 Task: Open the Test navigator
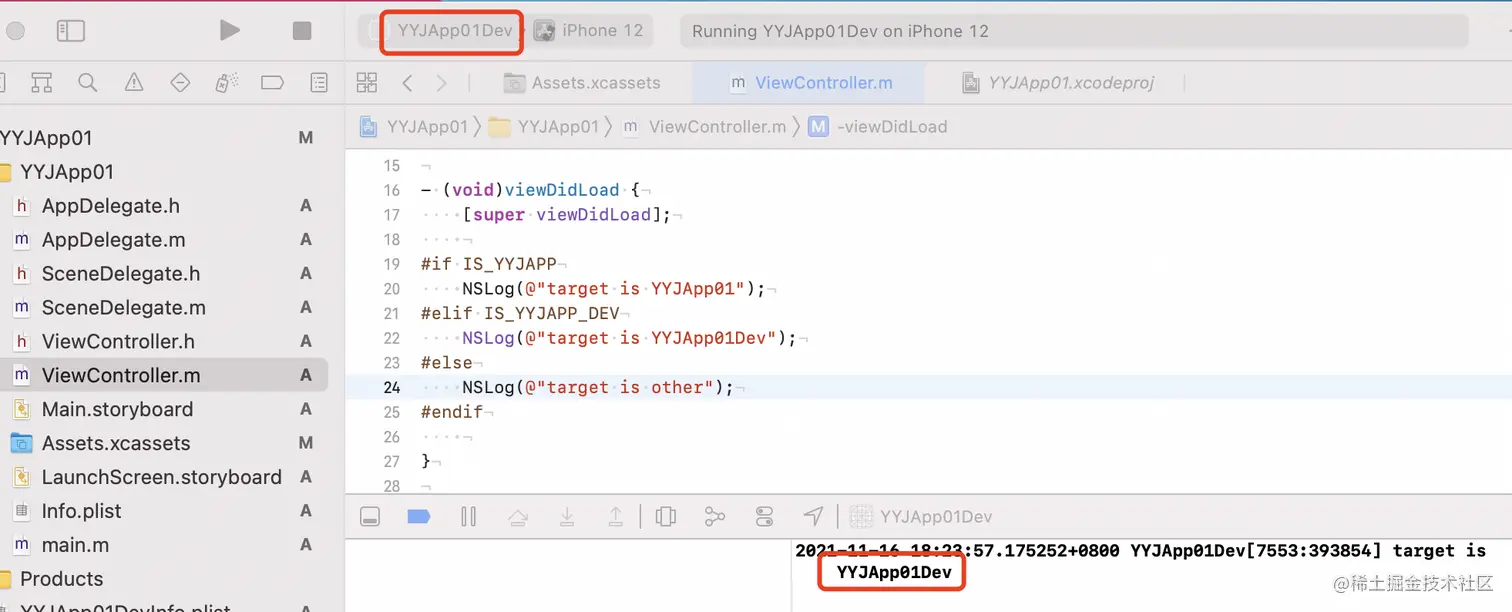pos(180,83)
